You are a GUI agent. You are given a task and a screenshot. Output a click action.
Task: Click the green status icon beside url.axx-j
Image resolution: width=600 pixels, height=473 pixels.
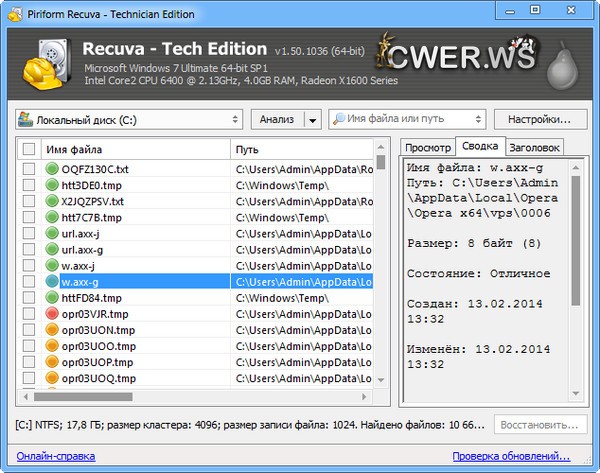click(54, 234)
